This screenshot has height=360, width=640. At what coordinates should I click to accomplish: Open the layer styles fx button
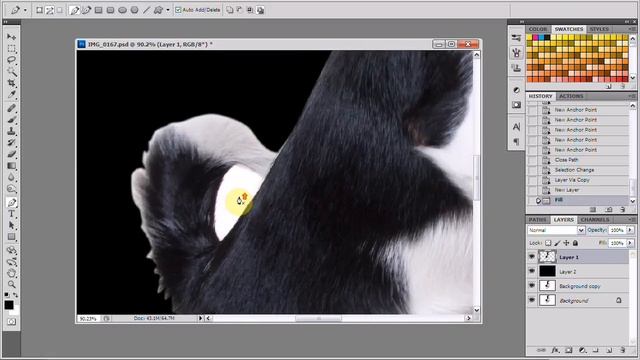click(x=555, y=350)
